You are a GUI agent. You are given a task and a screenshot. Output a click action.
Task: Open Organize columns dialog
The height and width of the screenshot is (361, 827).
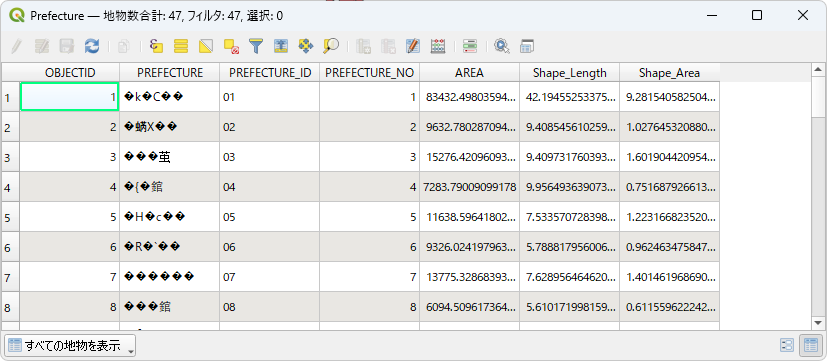coord(412,46)
